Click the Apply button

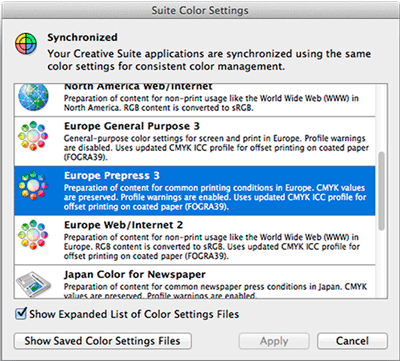pos(274,341)
